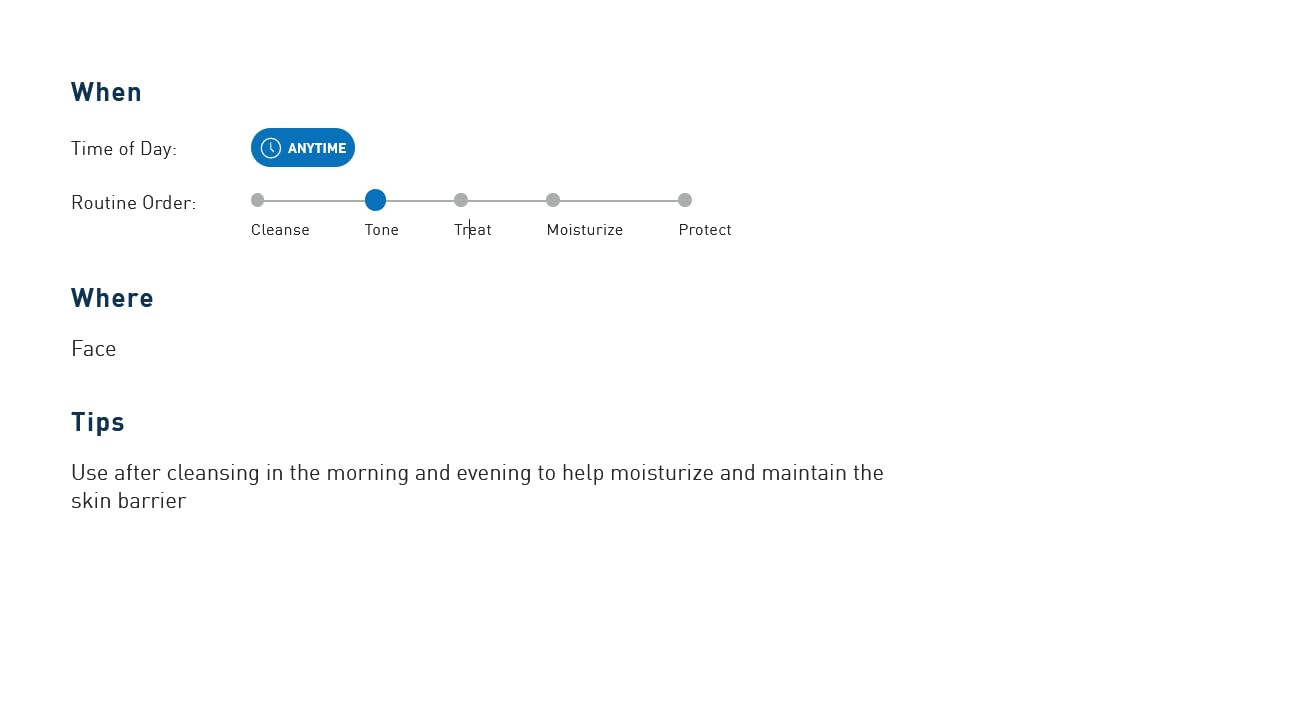This screenshot has height=713, width=1310.
Task: Click the Routine Order label
Action: [x=134, y=203]
